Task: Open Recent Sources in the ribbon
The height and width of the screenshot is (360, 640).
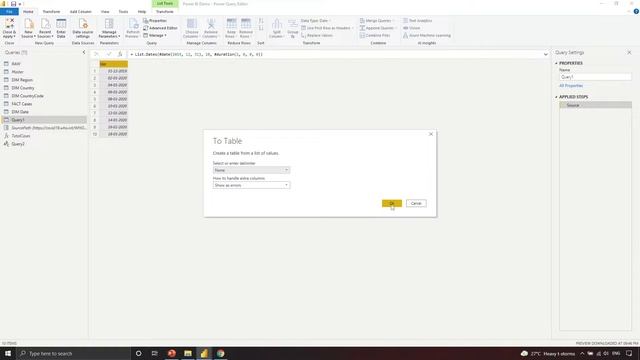Action: click(45, 28)
